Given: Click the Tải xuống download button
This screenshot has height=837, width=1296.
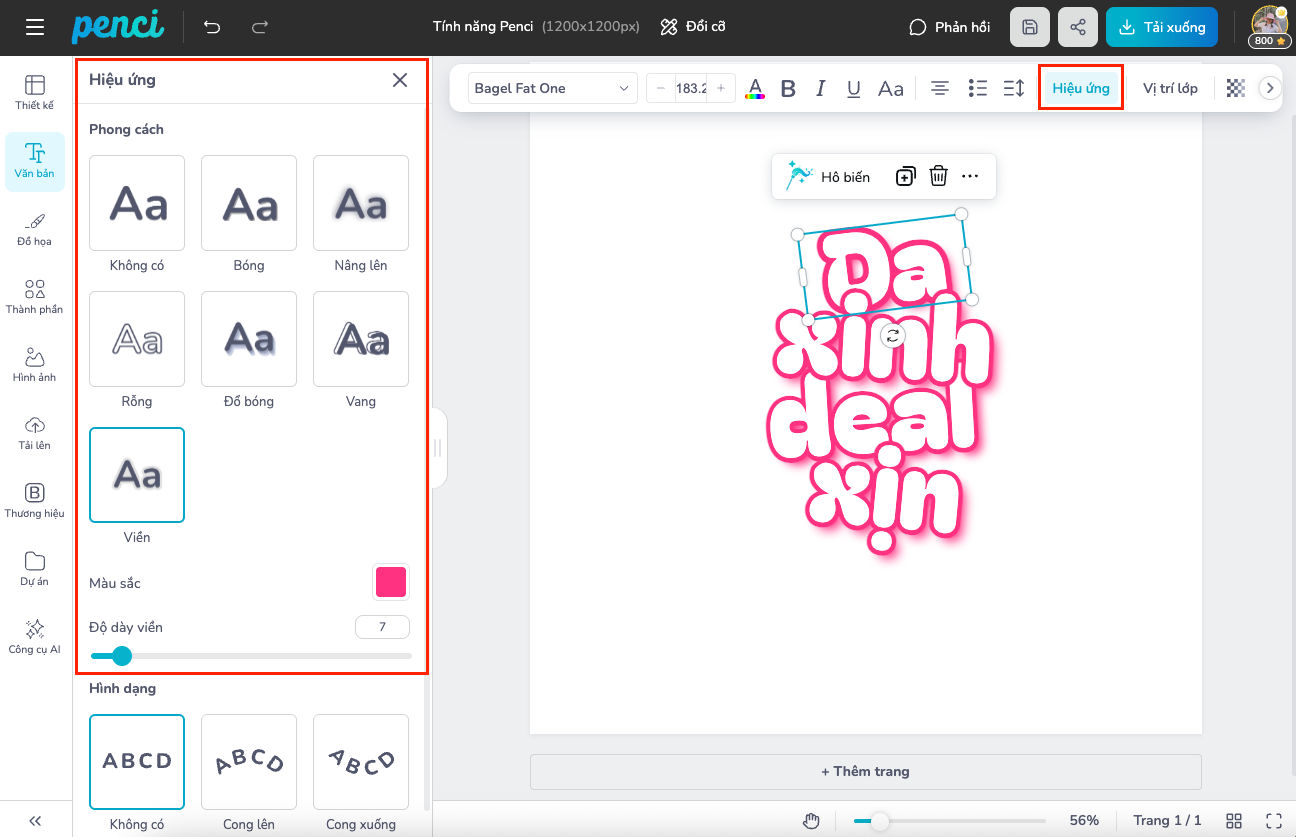Looking at the screenshot, I should 1161,27.
